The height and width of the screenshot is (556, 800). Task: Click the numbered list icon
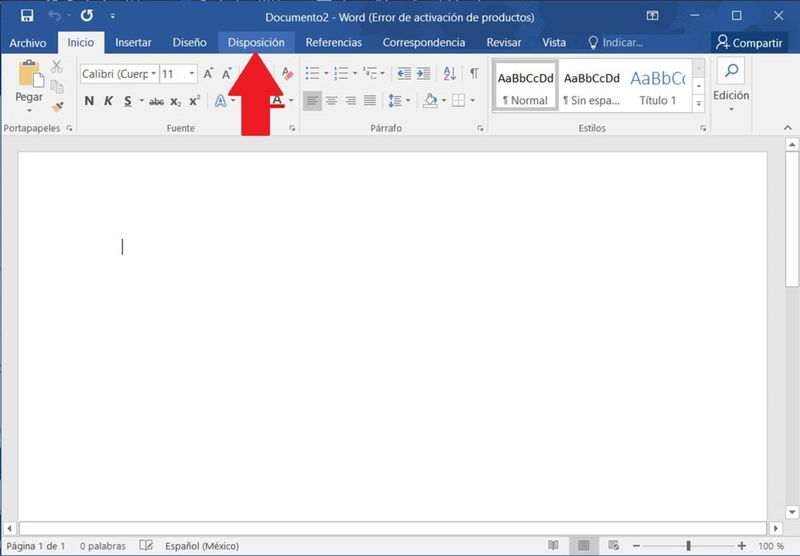[341, 74]
